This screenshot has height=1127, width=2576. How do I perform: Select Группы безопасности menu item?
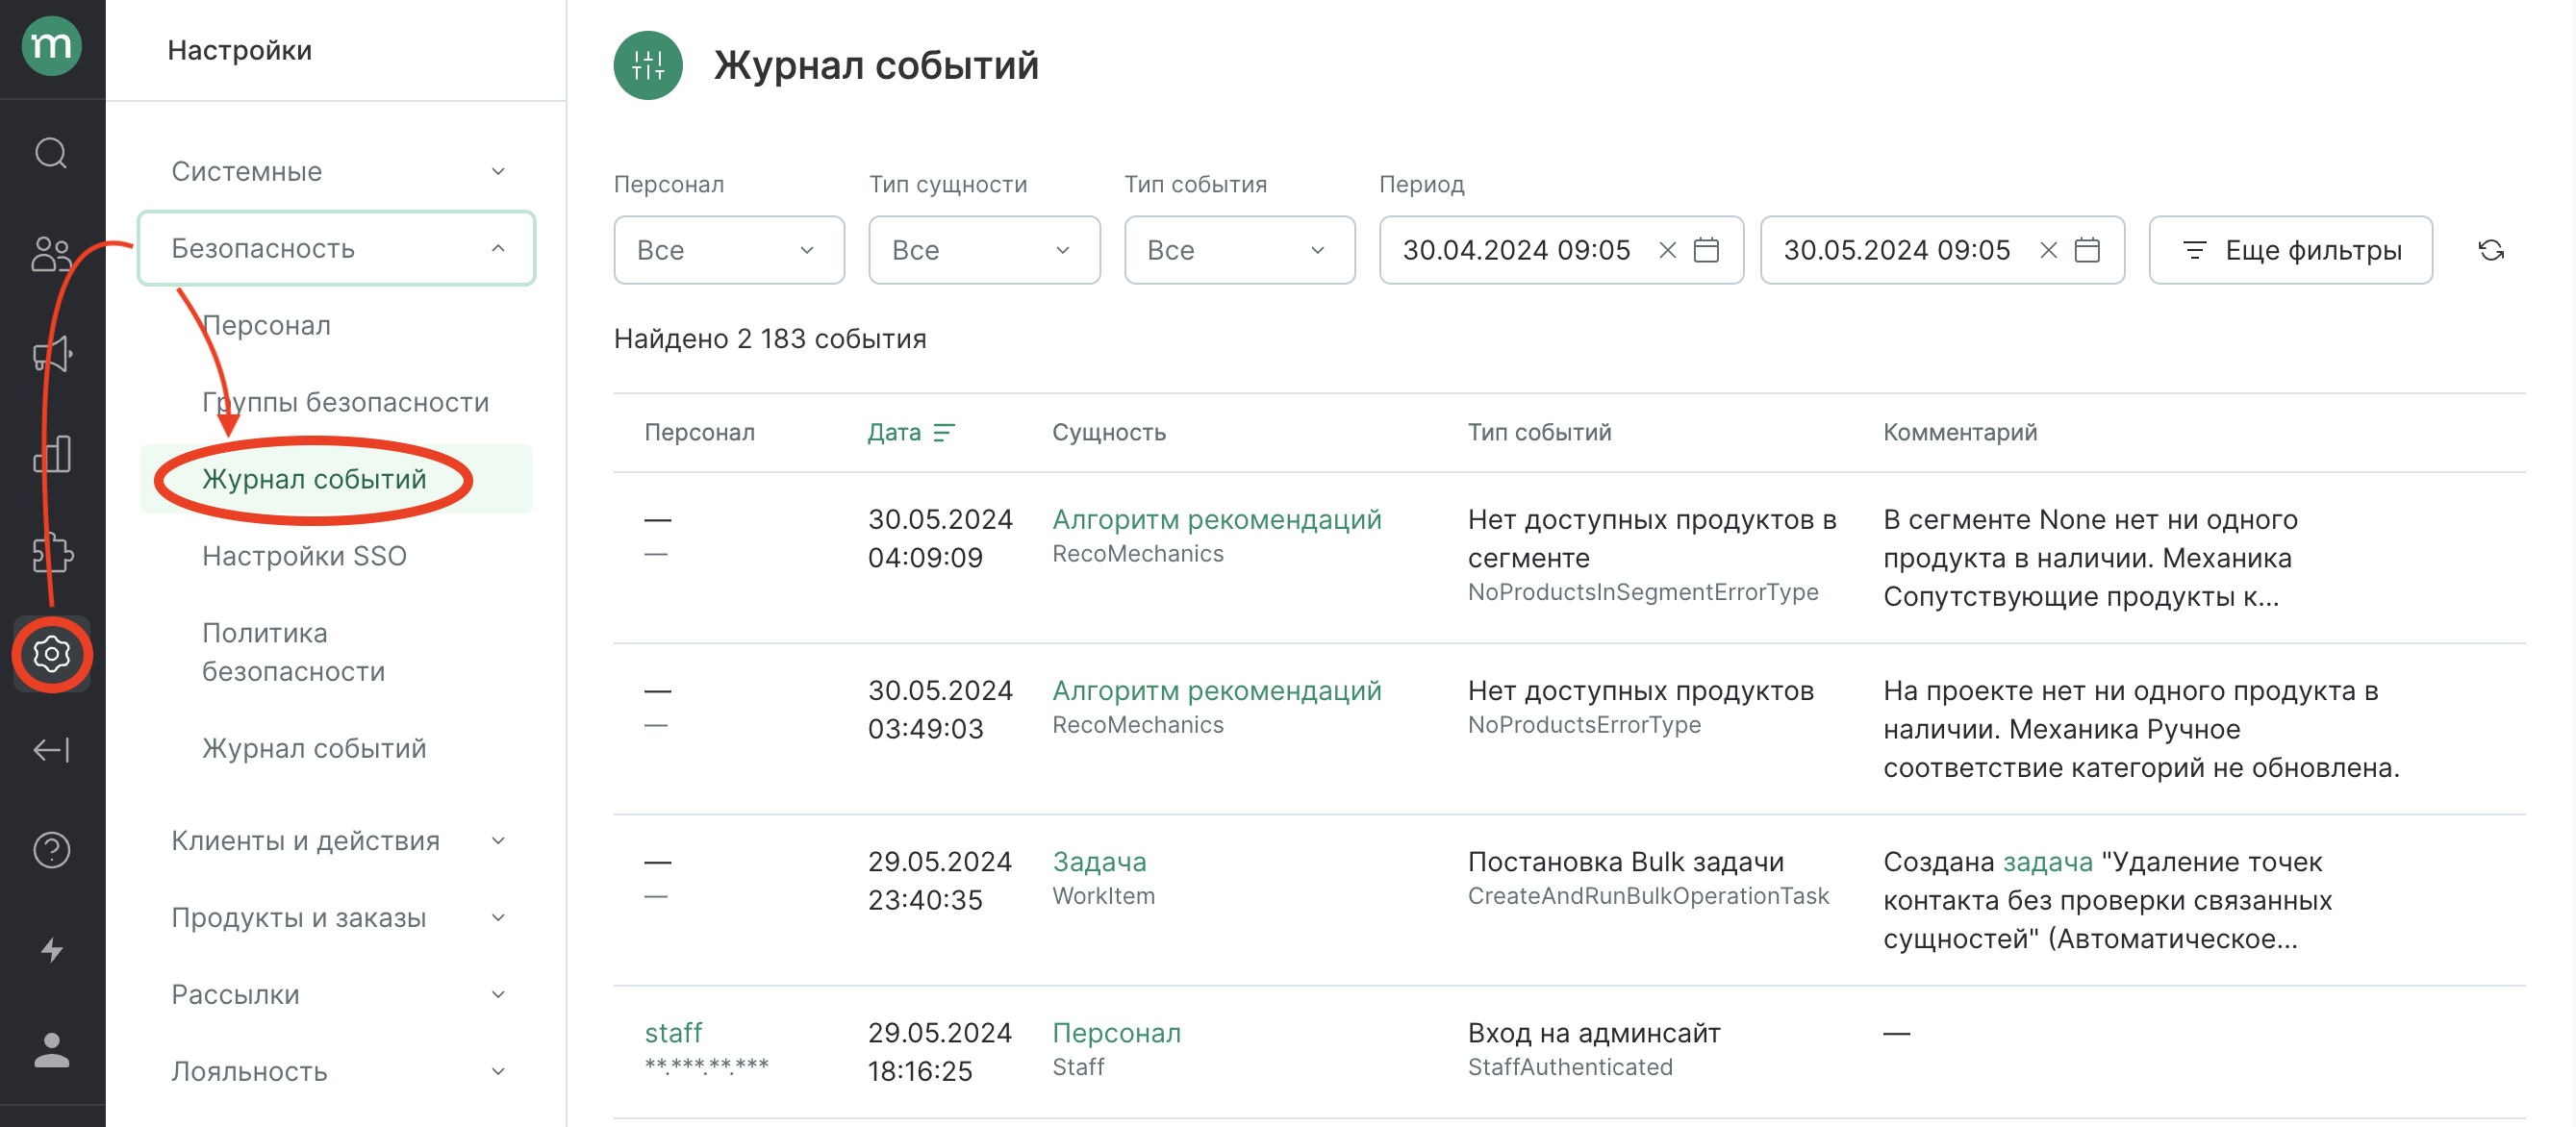point(345,402)
